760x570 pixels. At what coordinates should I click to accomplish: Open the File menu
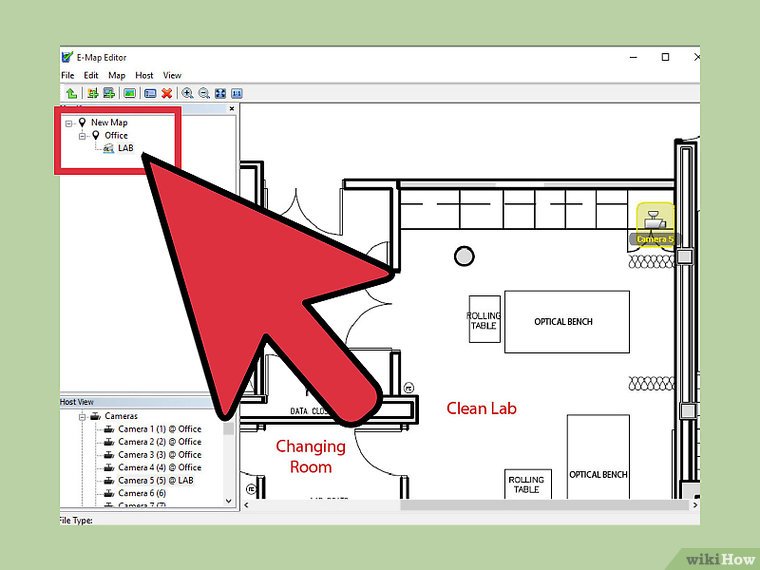[x=67, y=75]
